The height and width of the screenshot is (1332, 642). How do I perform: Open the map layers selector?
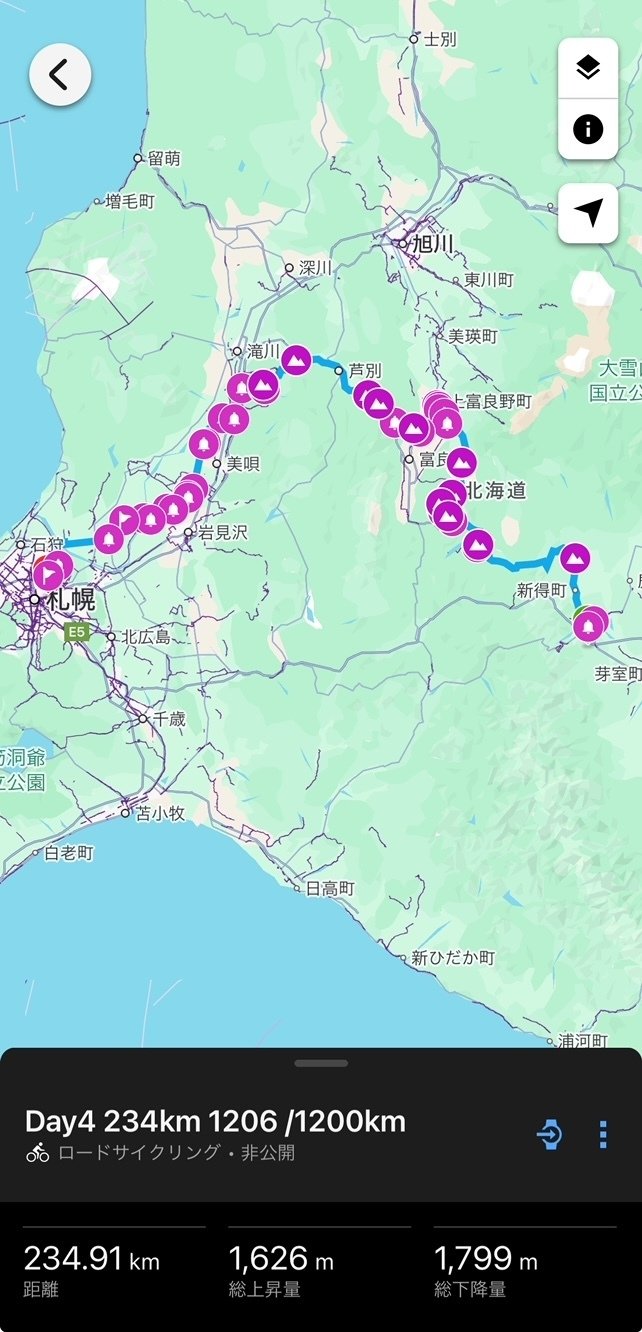[588, 68]
